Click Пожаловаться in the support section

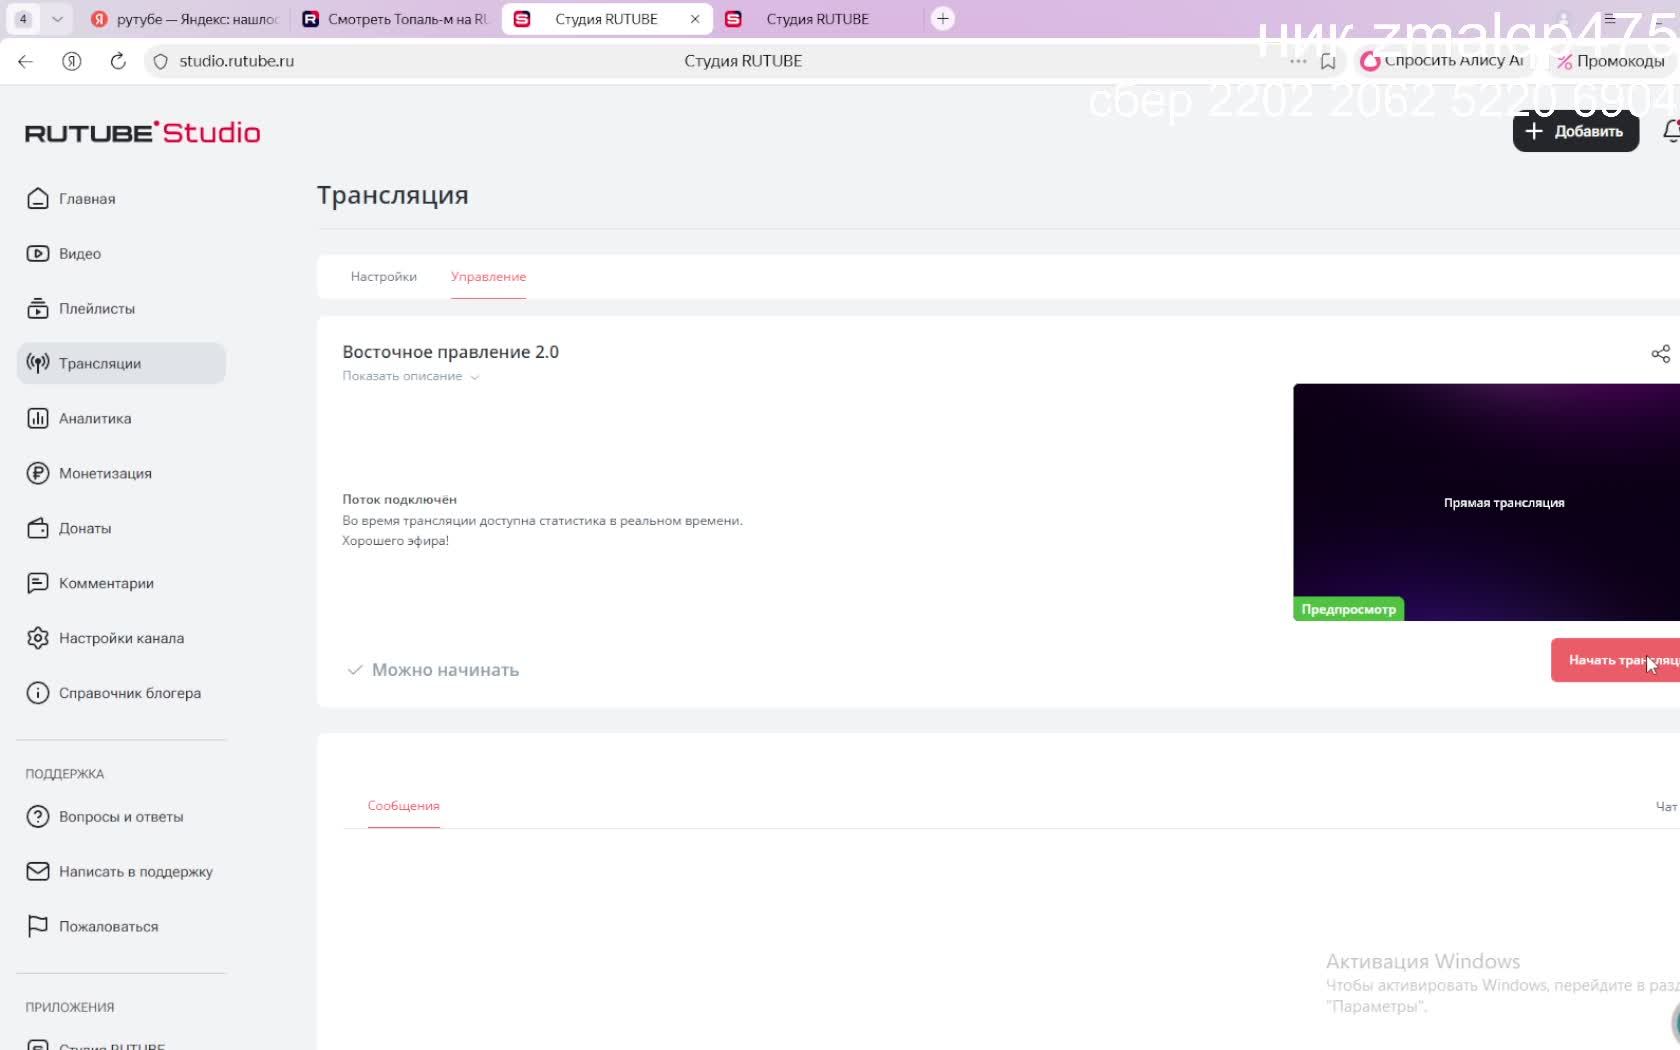click(107, 926)
